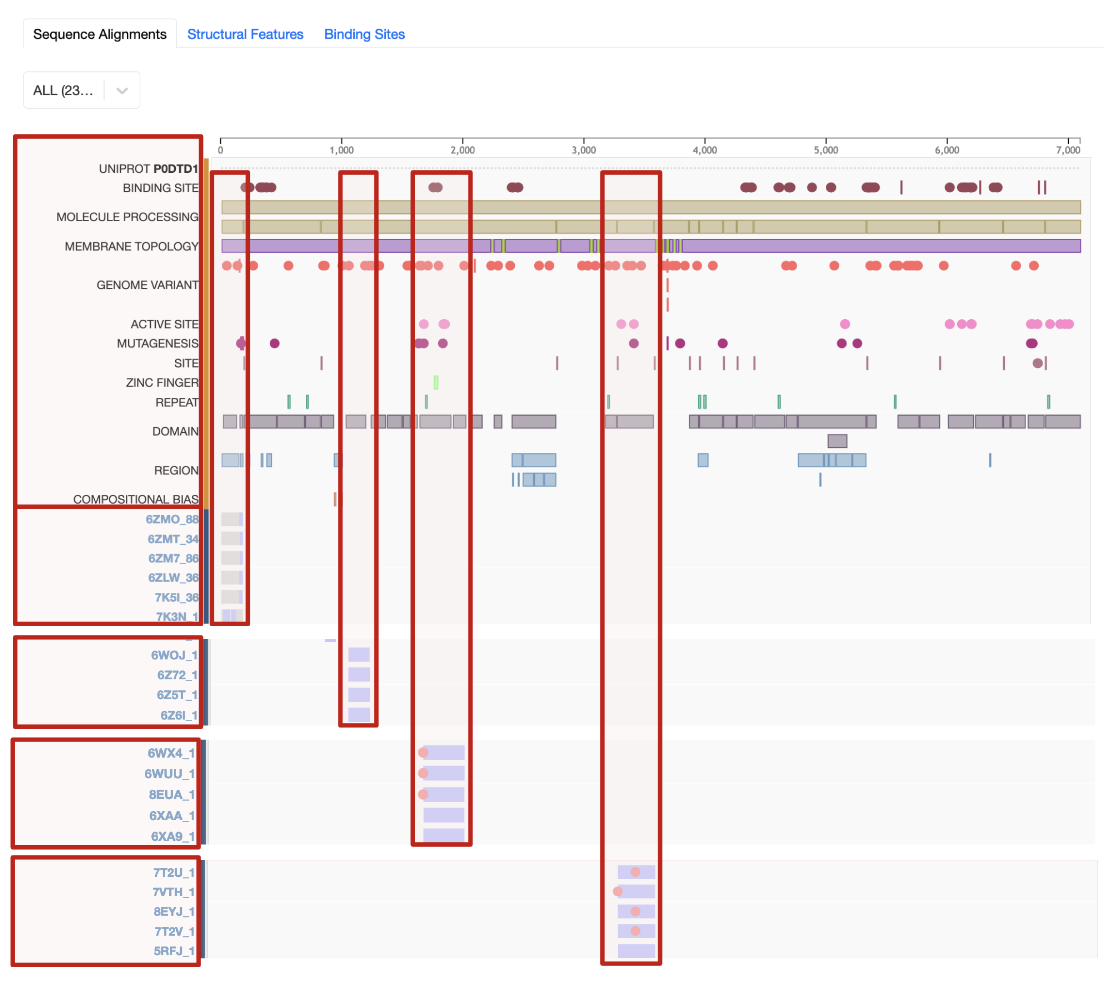Click the dropdown chevron next to ALL

click(x=122, y=90)
